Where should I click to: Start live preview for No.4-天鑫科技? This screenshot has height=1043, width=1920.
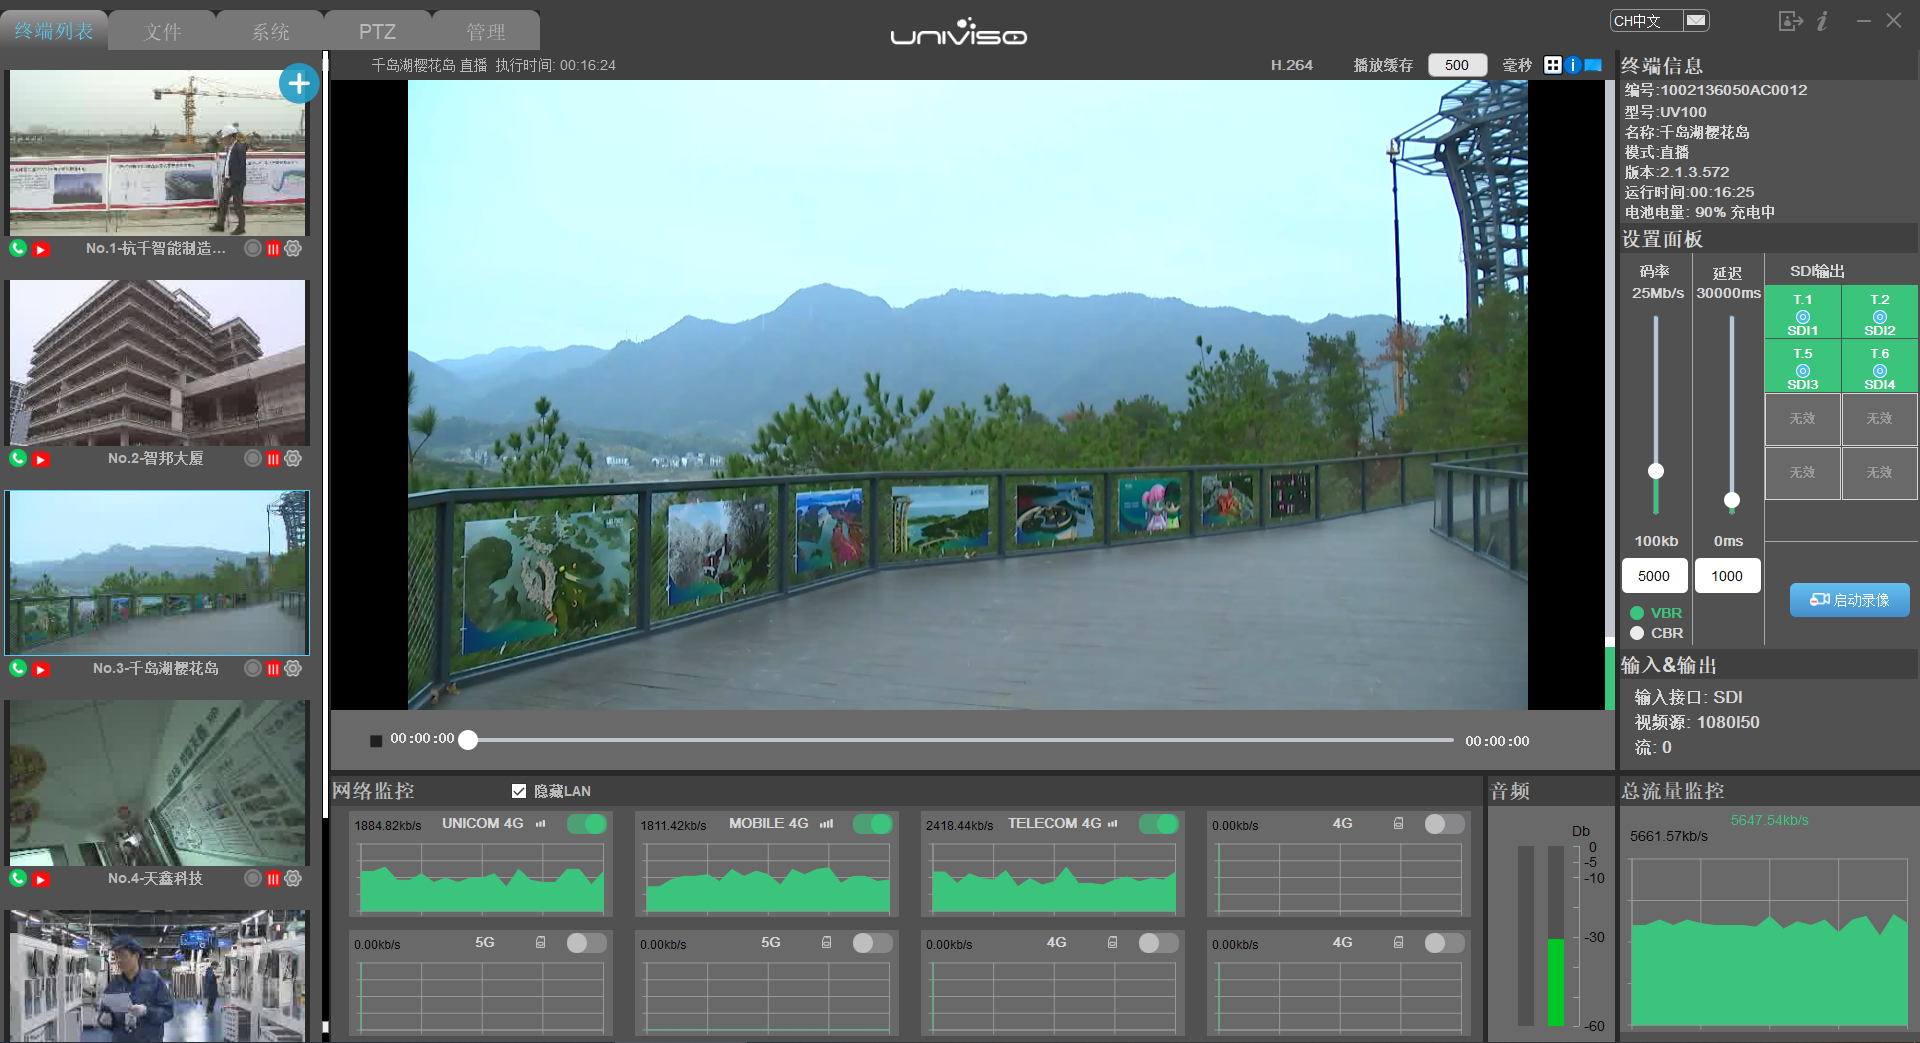coord(41,880)
